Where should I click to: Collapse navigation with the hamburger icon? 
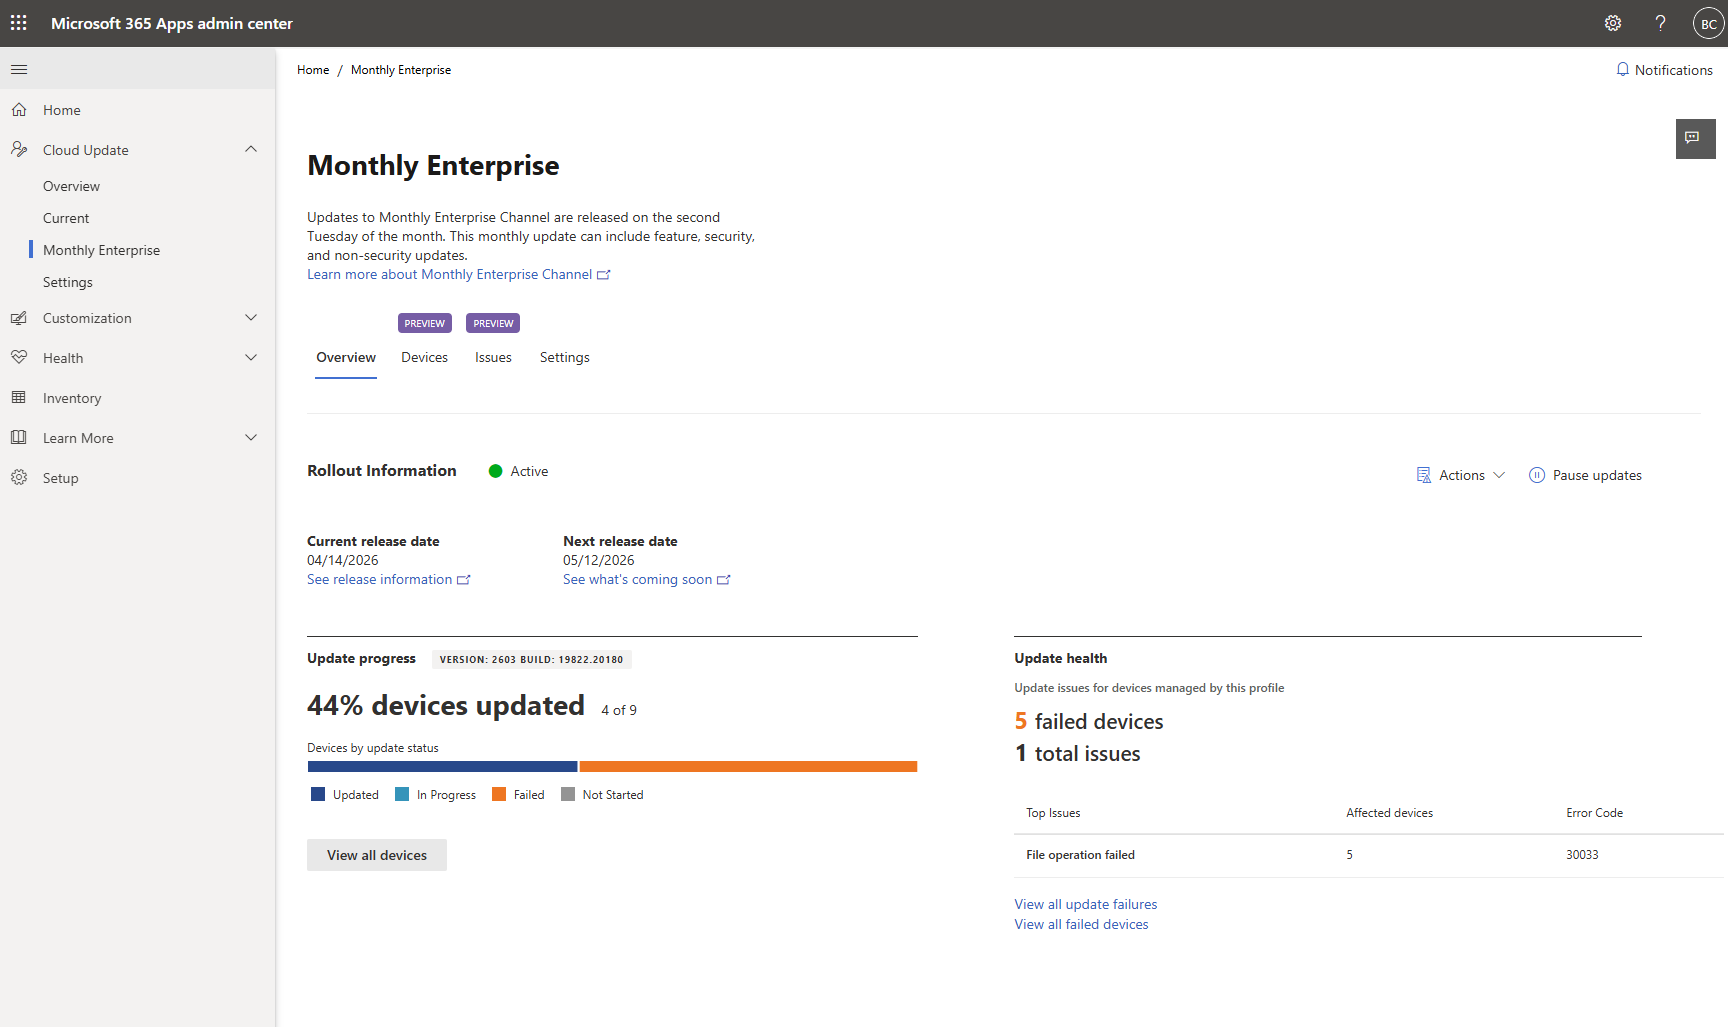(x=19, y=69)
